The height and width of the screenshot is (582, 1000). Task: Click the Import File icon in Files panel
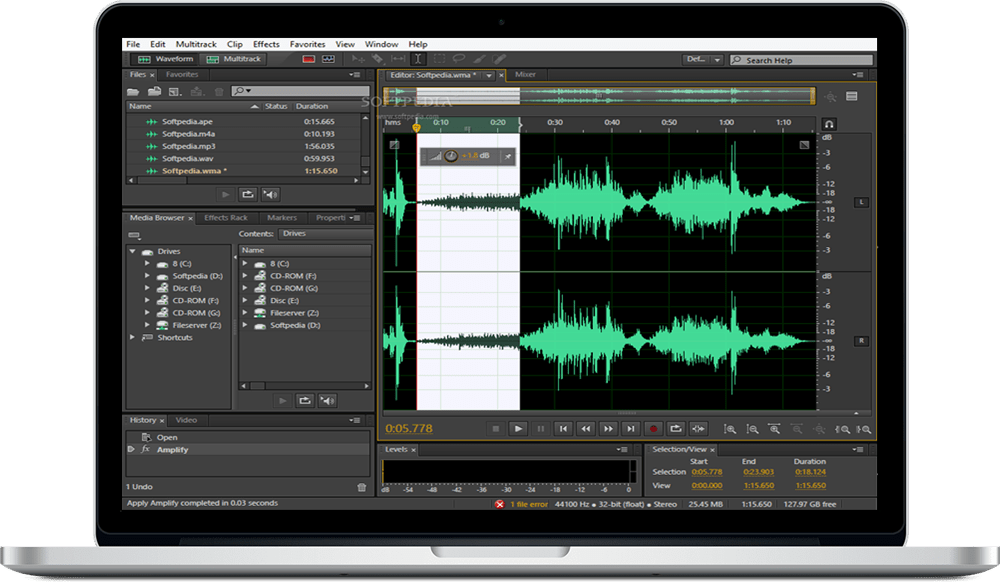click(x=154, y=92)
